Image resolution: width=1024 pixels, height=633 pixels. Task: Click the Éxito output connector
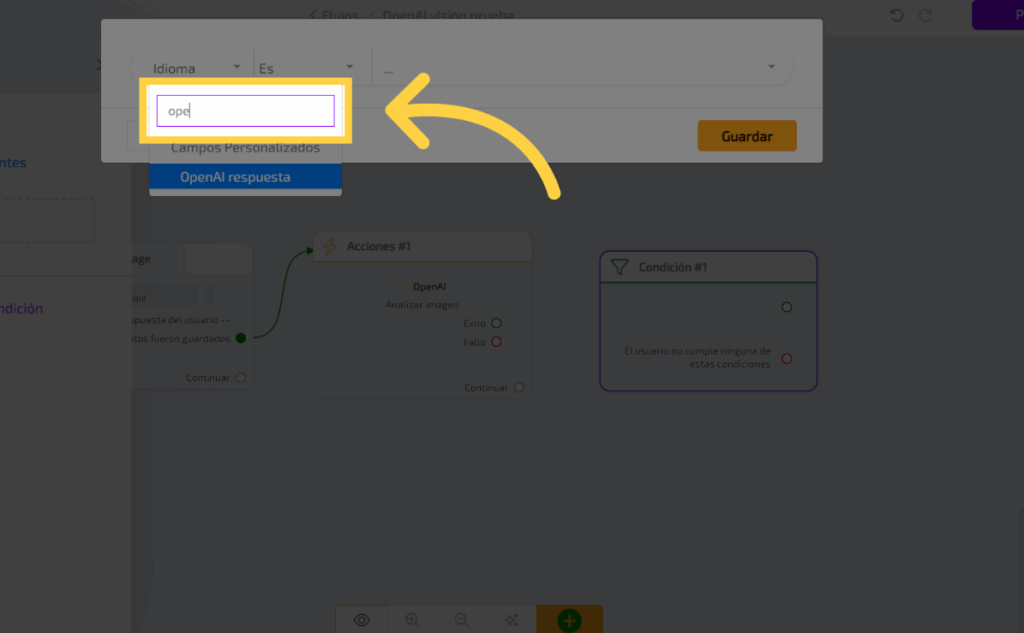coord(496,323)
